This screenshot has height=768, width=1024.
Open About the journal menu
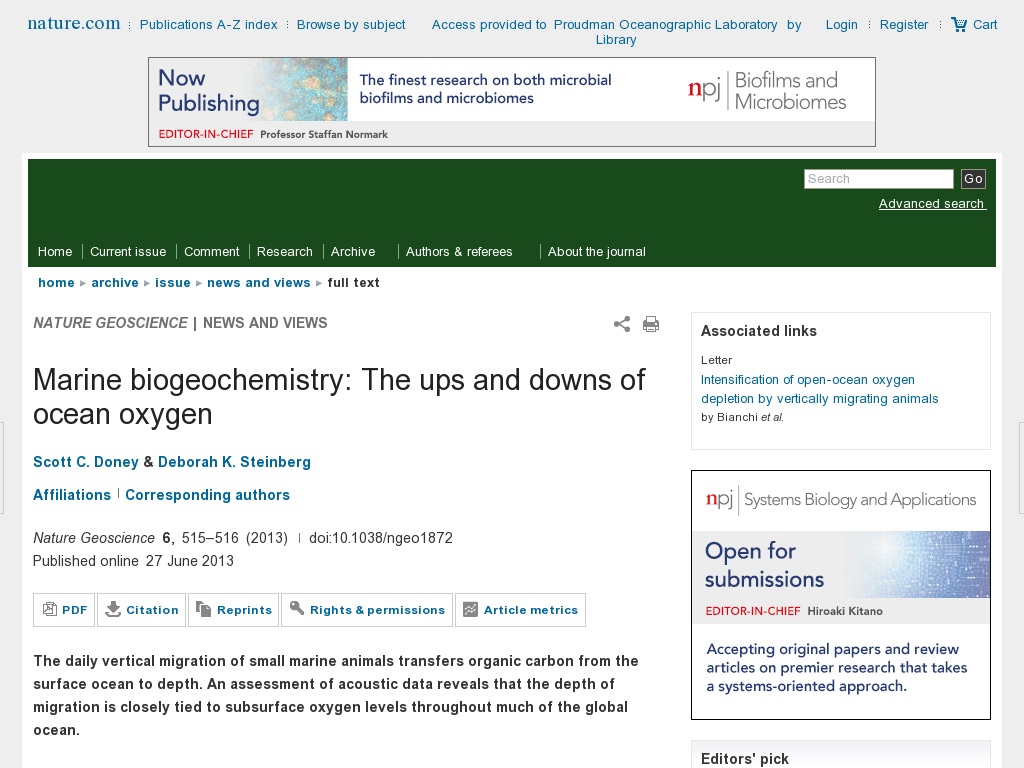click(597, 251)
